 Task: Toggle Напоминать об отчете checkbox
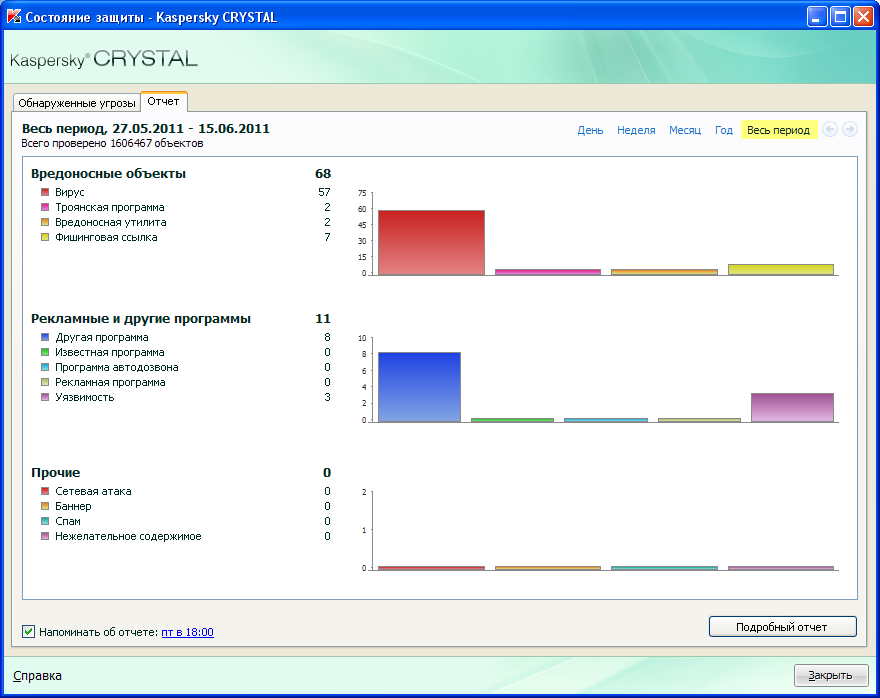(29, 632)
